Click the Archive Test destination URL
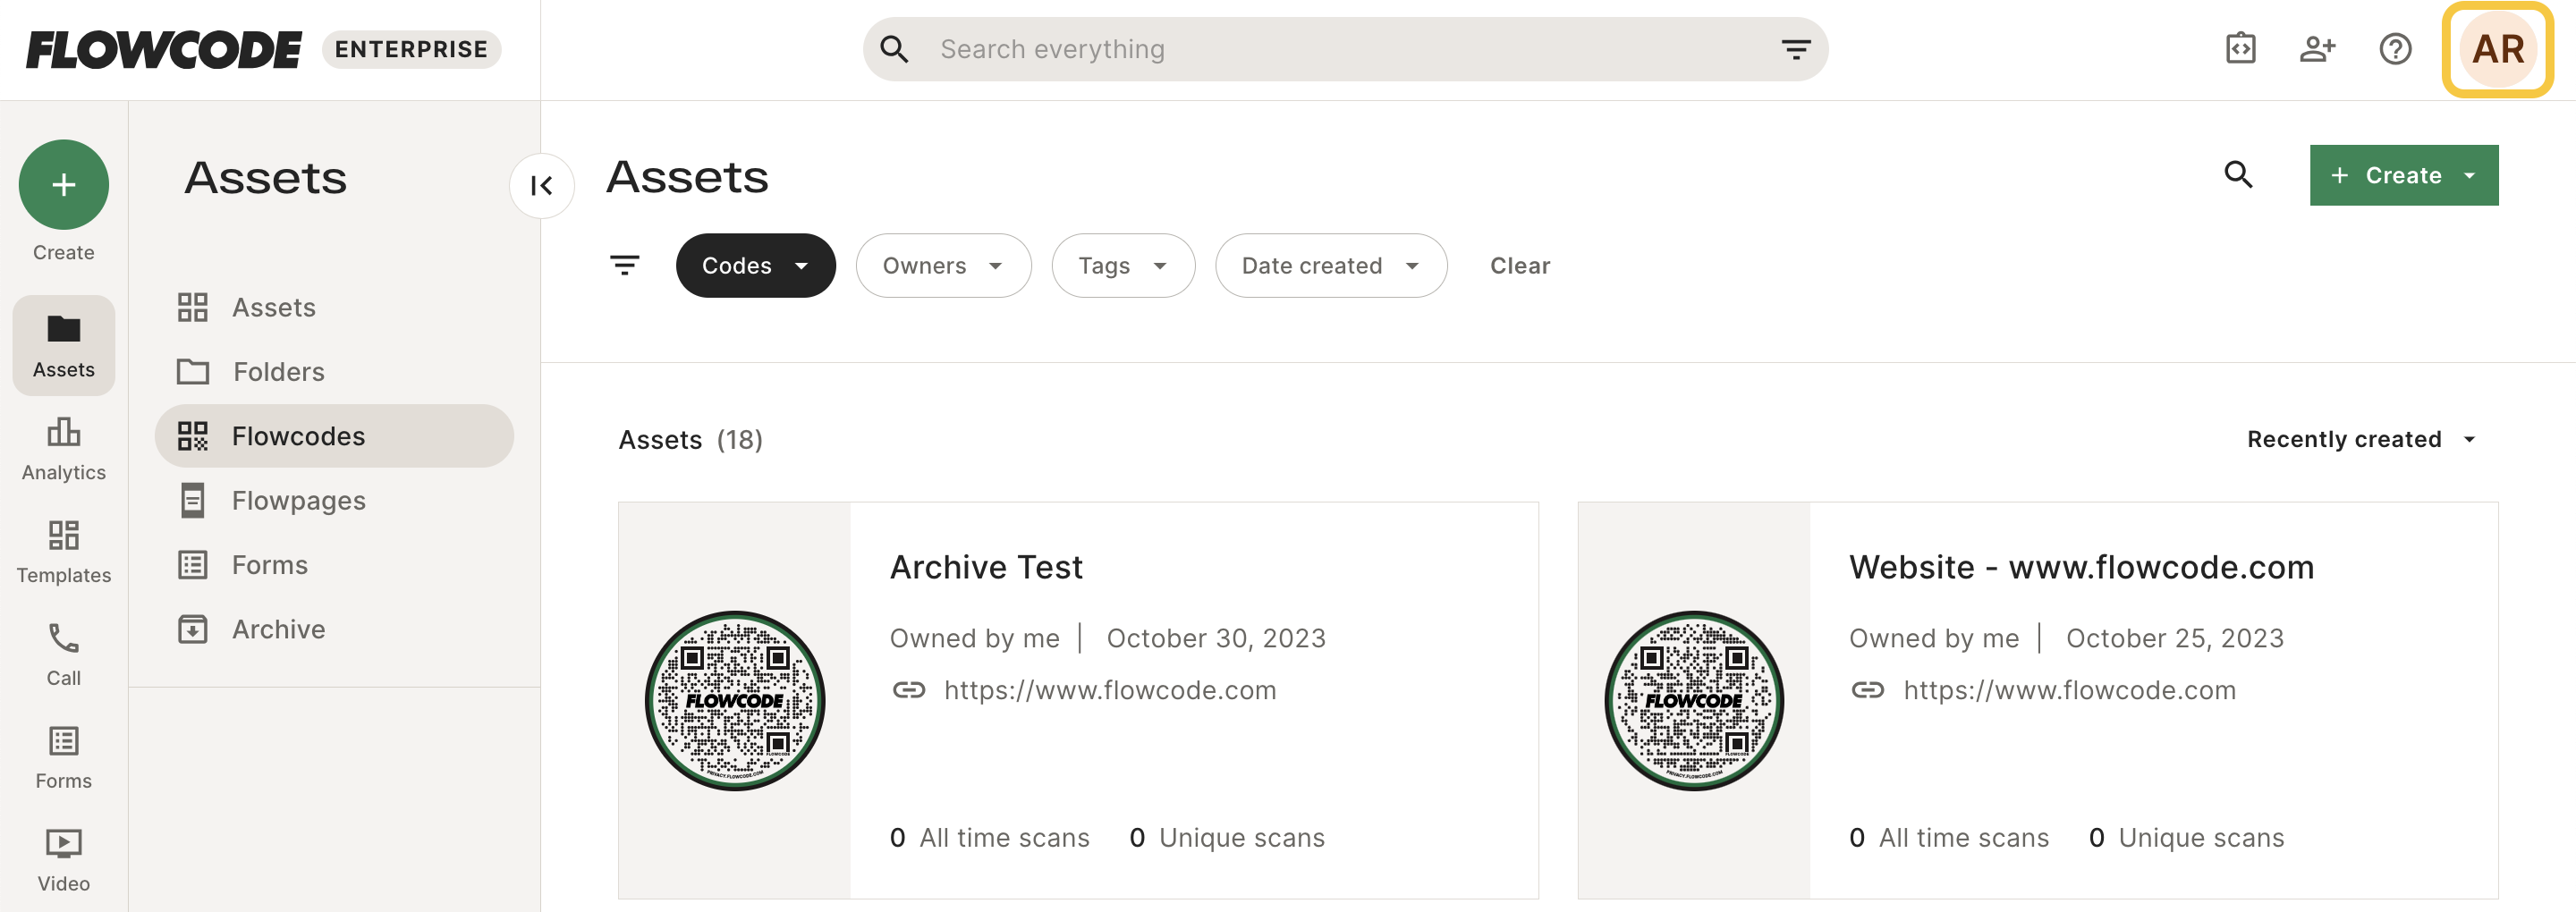Screen dimensions: 2576x912 coord(1110,690)
